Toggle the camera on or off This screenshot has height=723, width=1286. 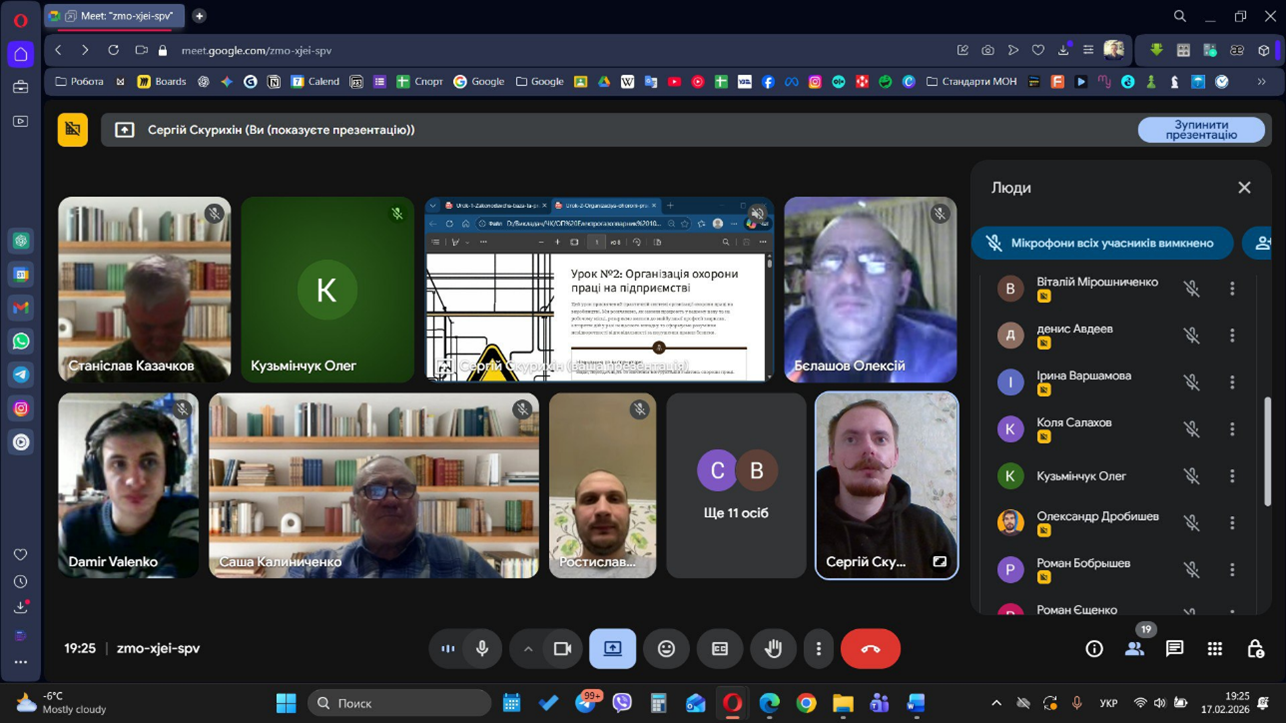[562, 649]
